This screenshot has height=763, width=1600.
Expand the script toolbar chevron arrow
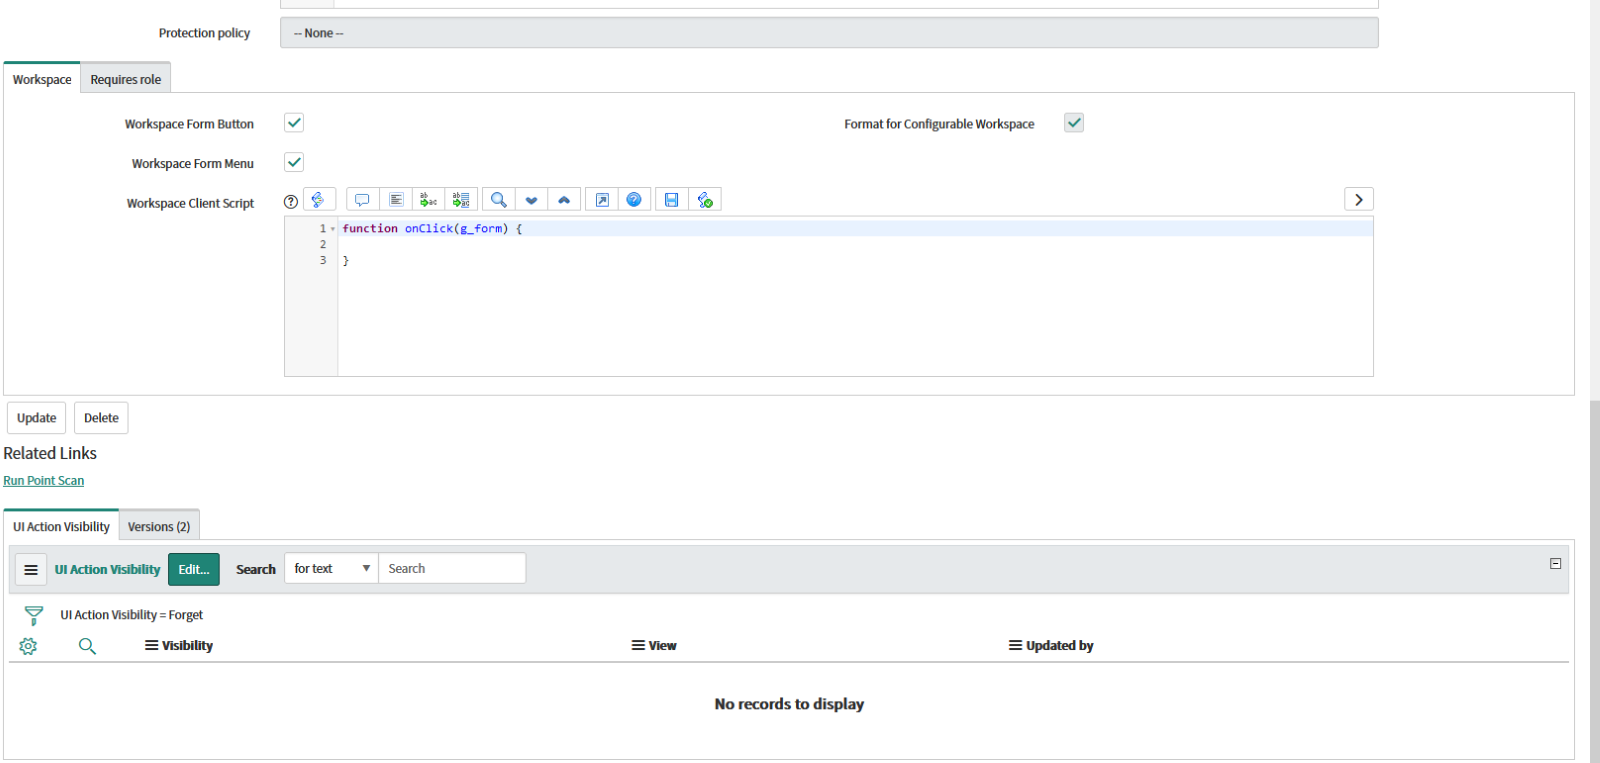[x=1358, y=200]
